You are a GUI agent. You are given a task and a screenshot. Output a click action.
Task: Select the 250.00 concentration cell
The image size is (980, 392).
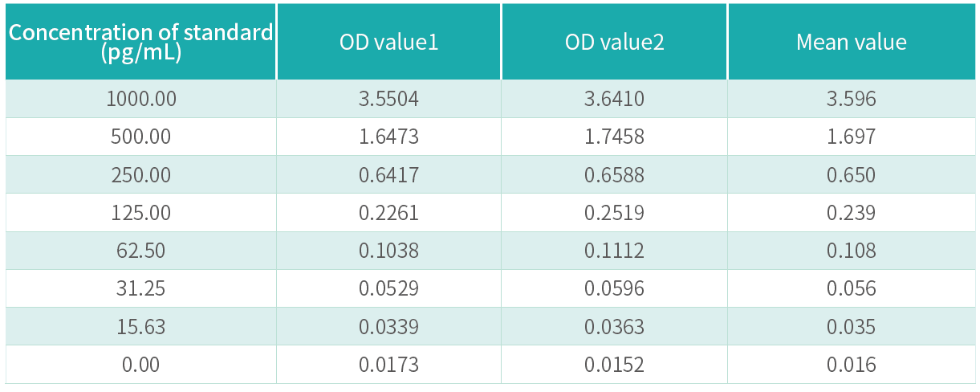pyautogui.click(x=141, y=175)
